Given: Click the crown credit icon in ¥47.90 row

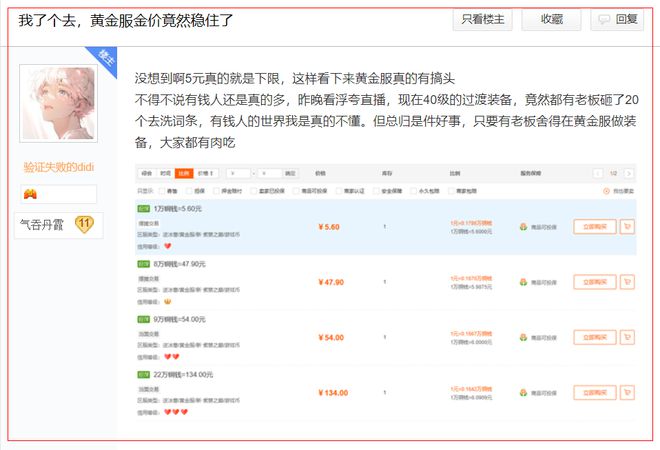Looking at the screenshot, I should (x=168, y=301).
